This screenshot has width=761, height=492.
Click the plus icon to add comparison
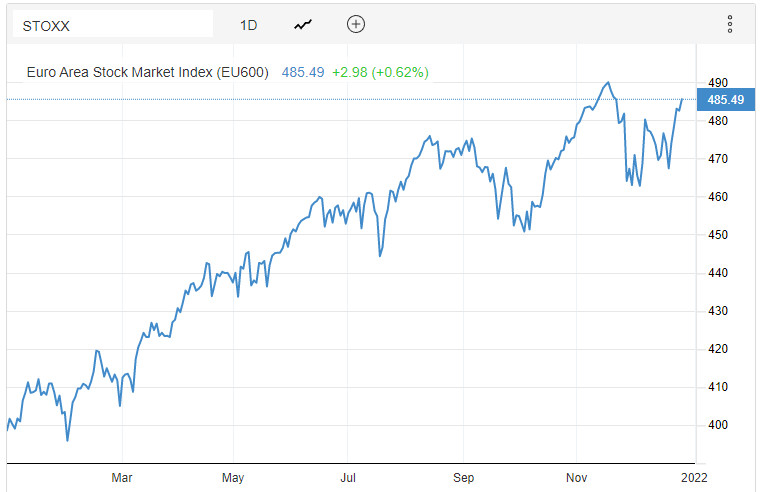(x=356, y=24)
